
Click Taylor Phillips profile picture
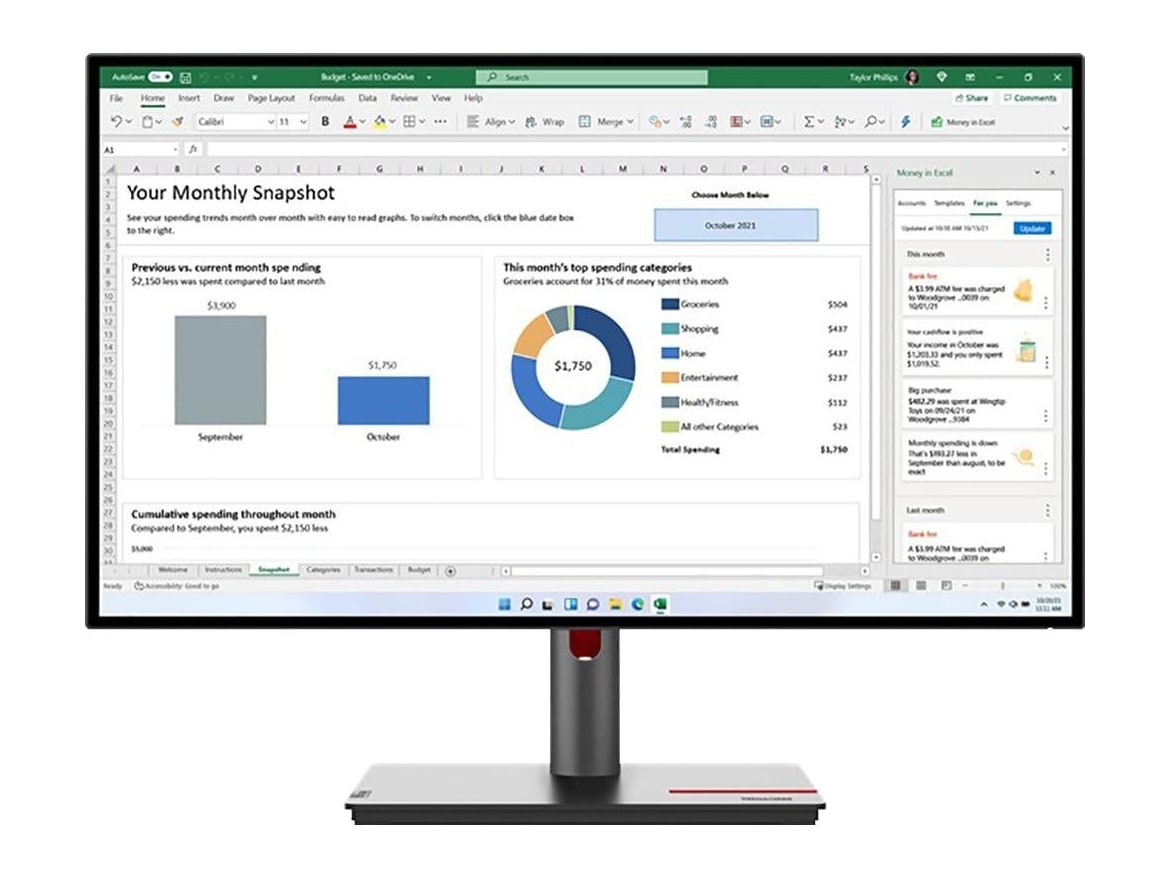click(912, 77)
